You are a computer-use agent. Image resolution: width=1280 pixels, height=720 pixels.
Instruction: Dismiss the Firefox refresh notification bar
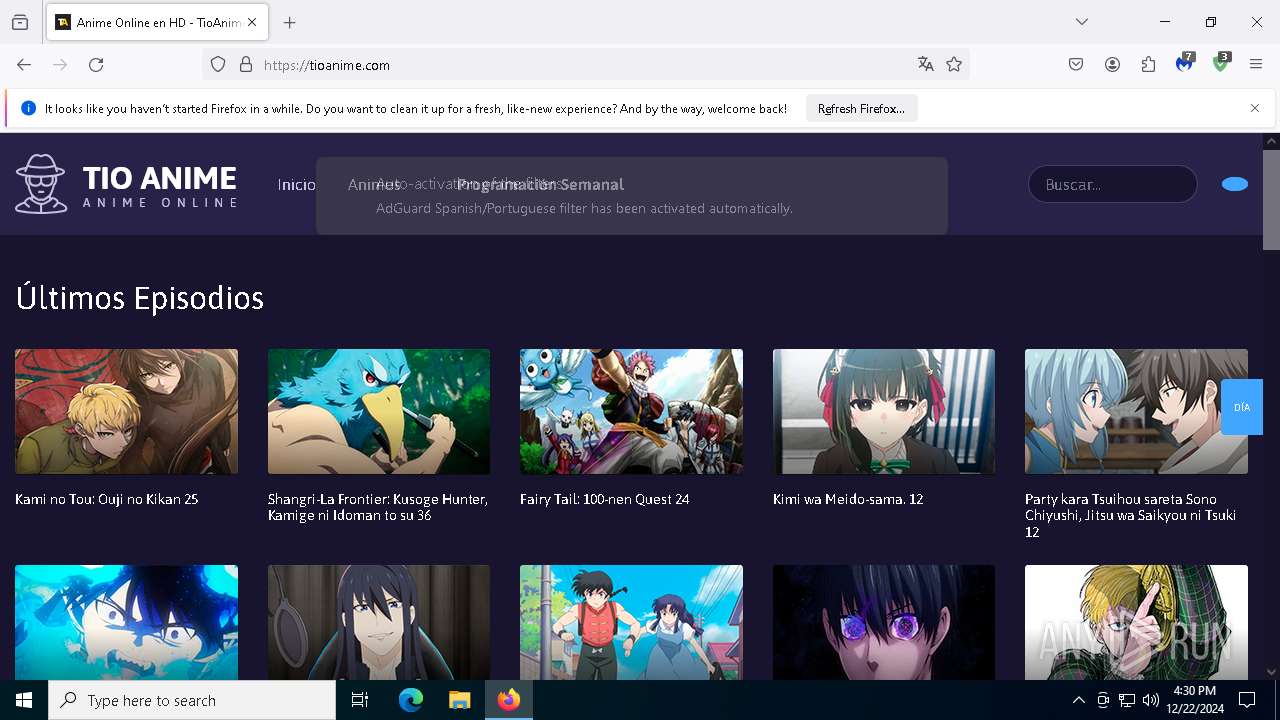point(1255,108)
